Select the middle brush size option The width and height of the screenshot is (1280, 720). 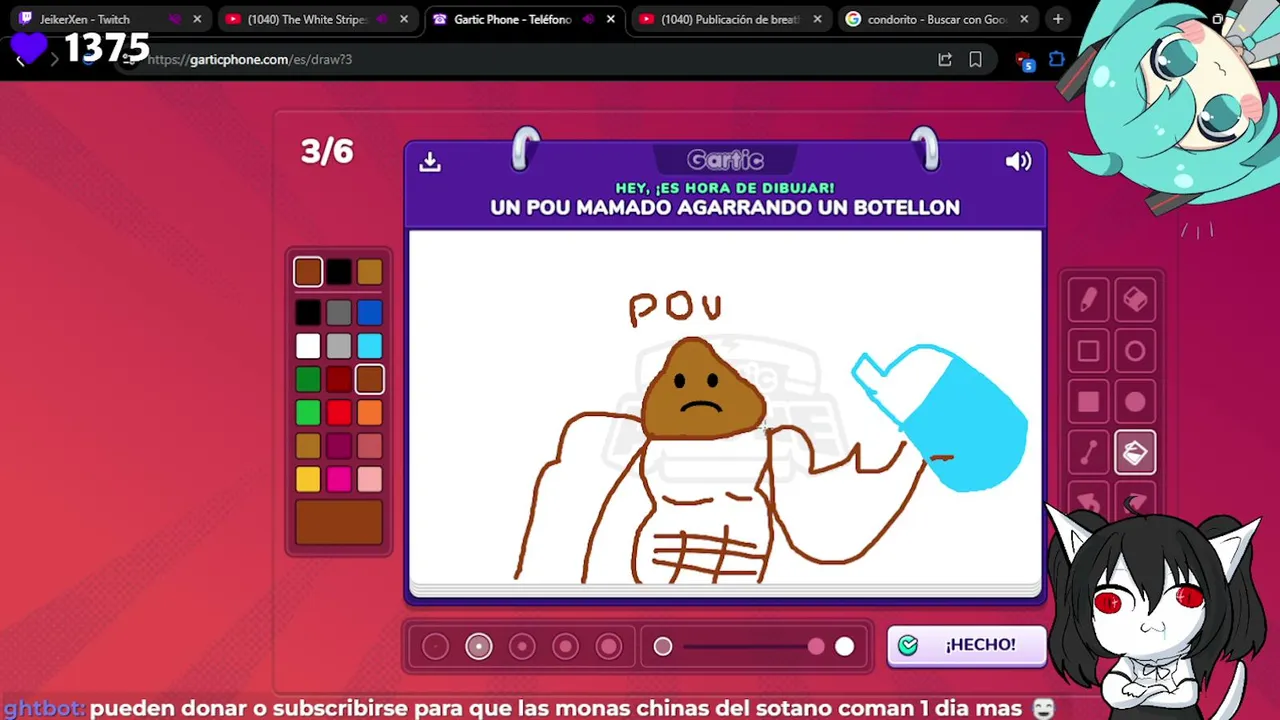pyautogui.click(x=522, y=647)
